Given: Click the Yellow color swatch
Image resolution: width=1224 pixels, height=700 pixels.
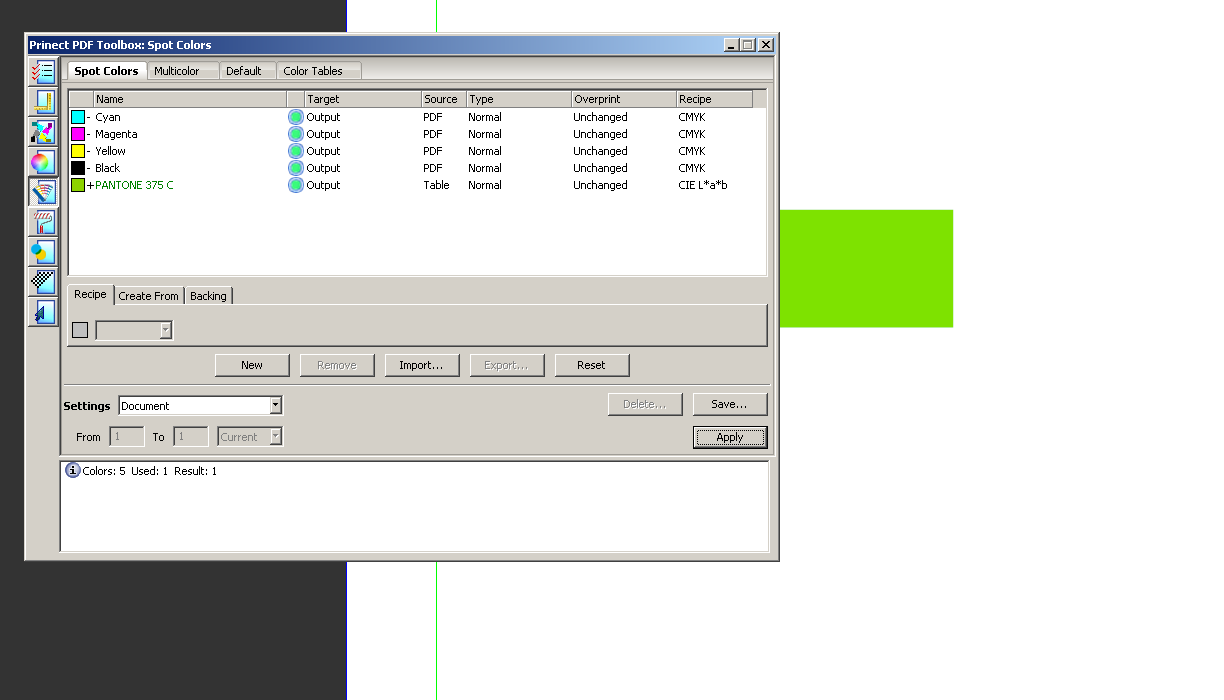Looking at the screenshot, I should [x=78, y=151].
